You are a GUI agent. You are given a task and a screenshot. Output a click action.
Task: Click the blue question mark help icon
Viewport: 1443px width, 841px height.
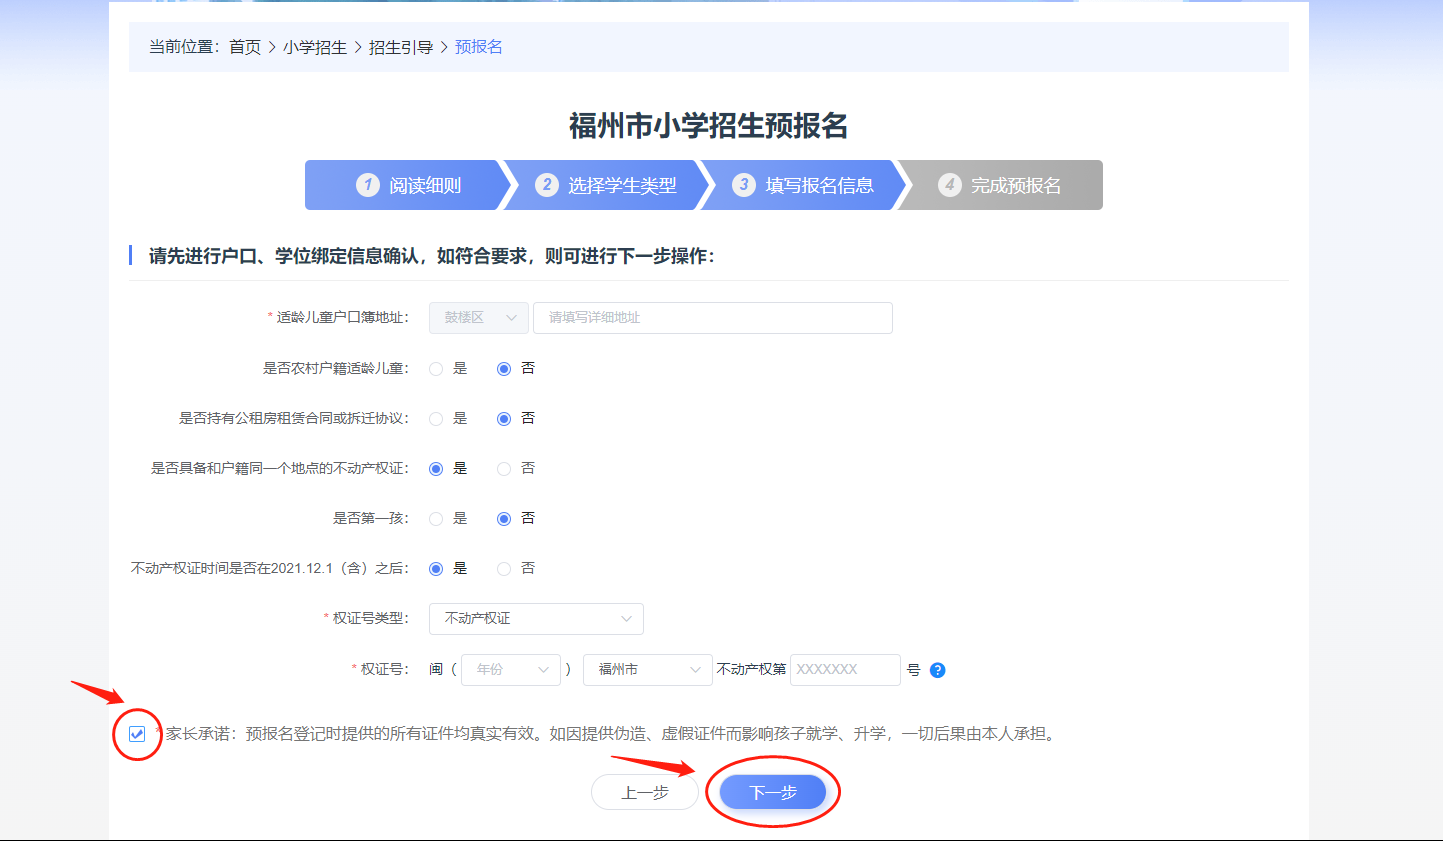pyautogui.click(x=937, y=670)
